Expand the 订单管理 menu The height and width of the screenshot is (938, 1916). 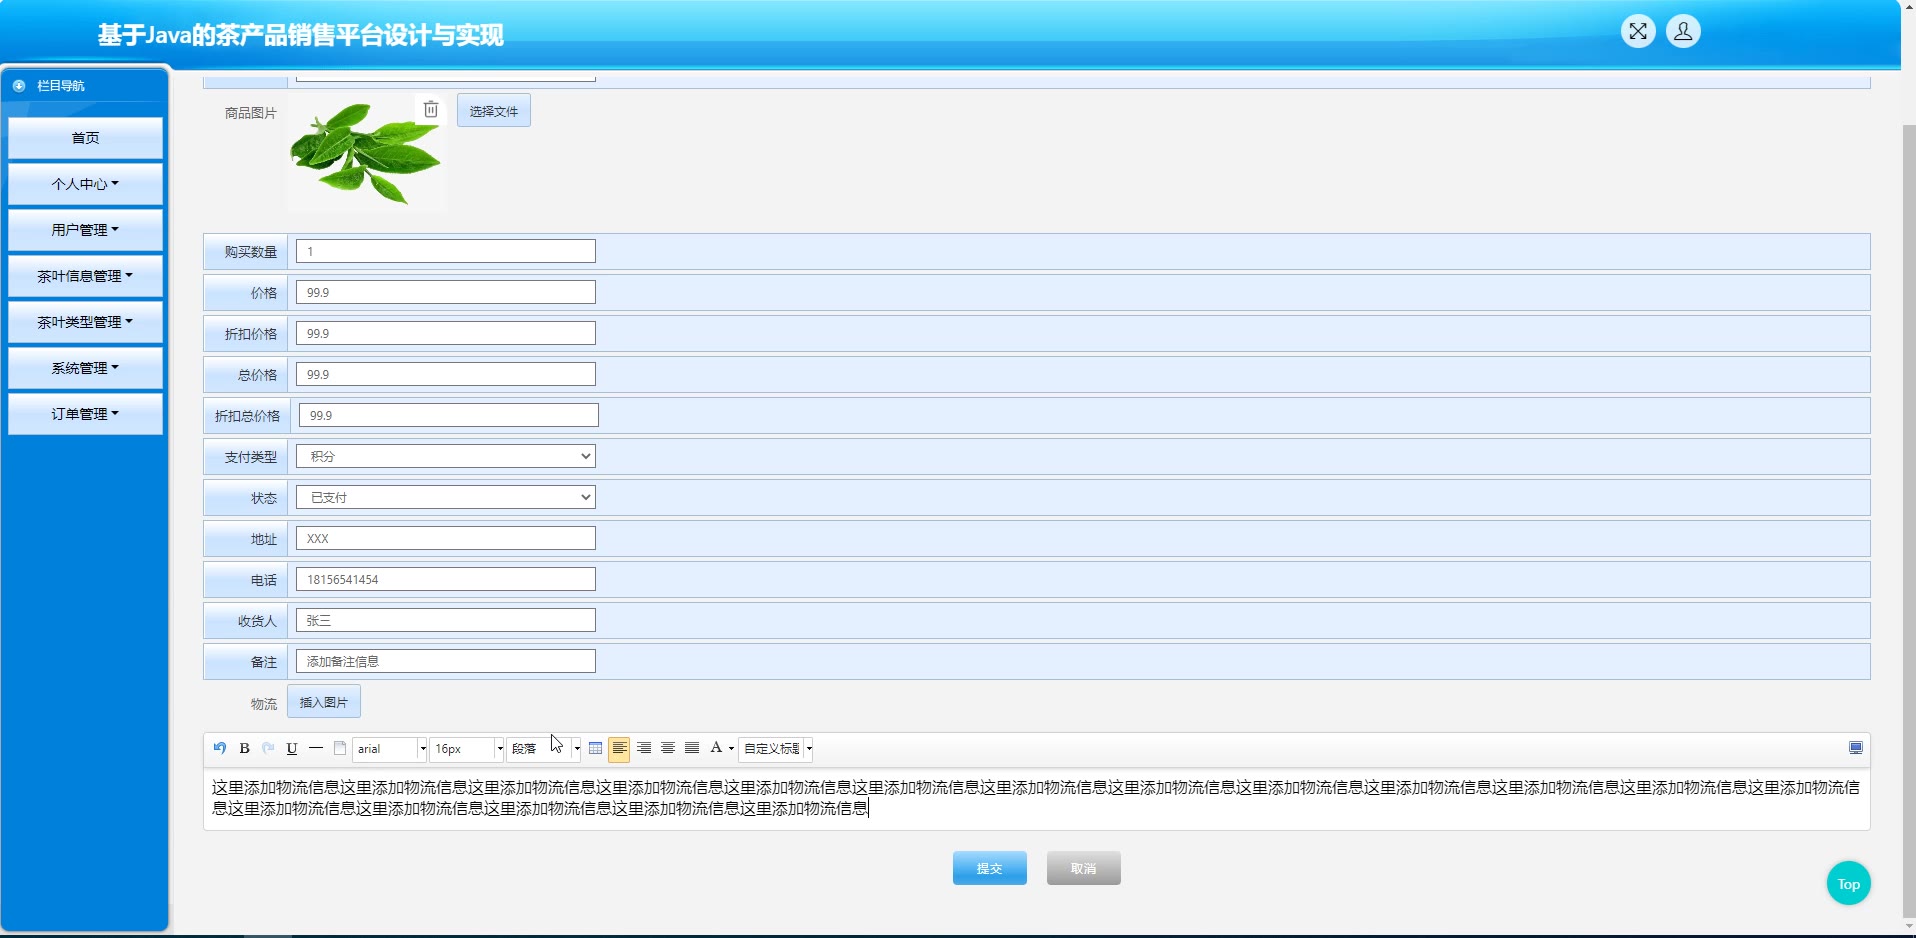click(x=85, y=414)
